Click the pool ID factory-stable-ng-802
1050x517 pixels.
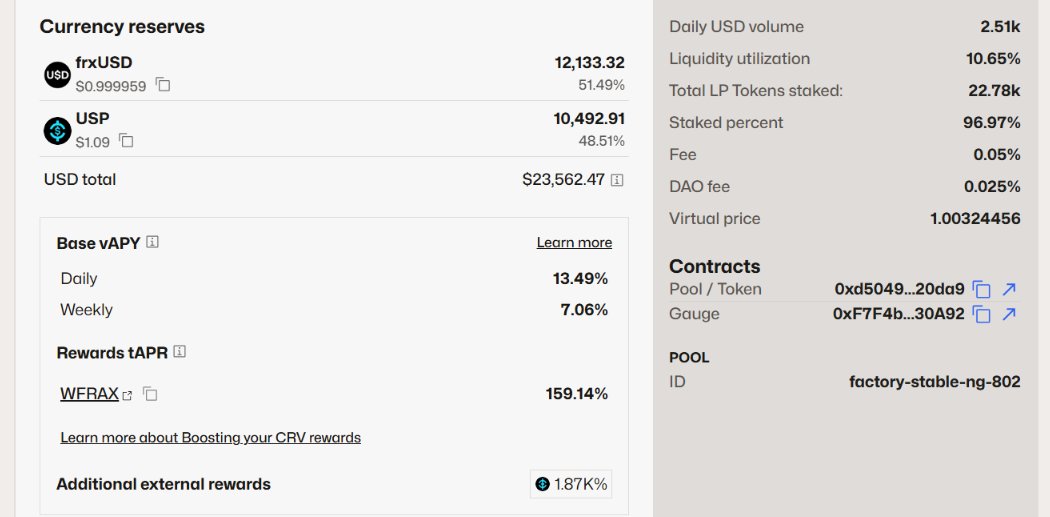(935, 382)
